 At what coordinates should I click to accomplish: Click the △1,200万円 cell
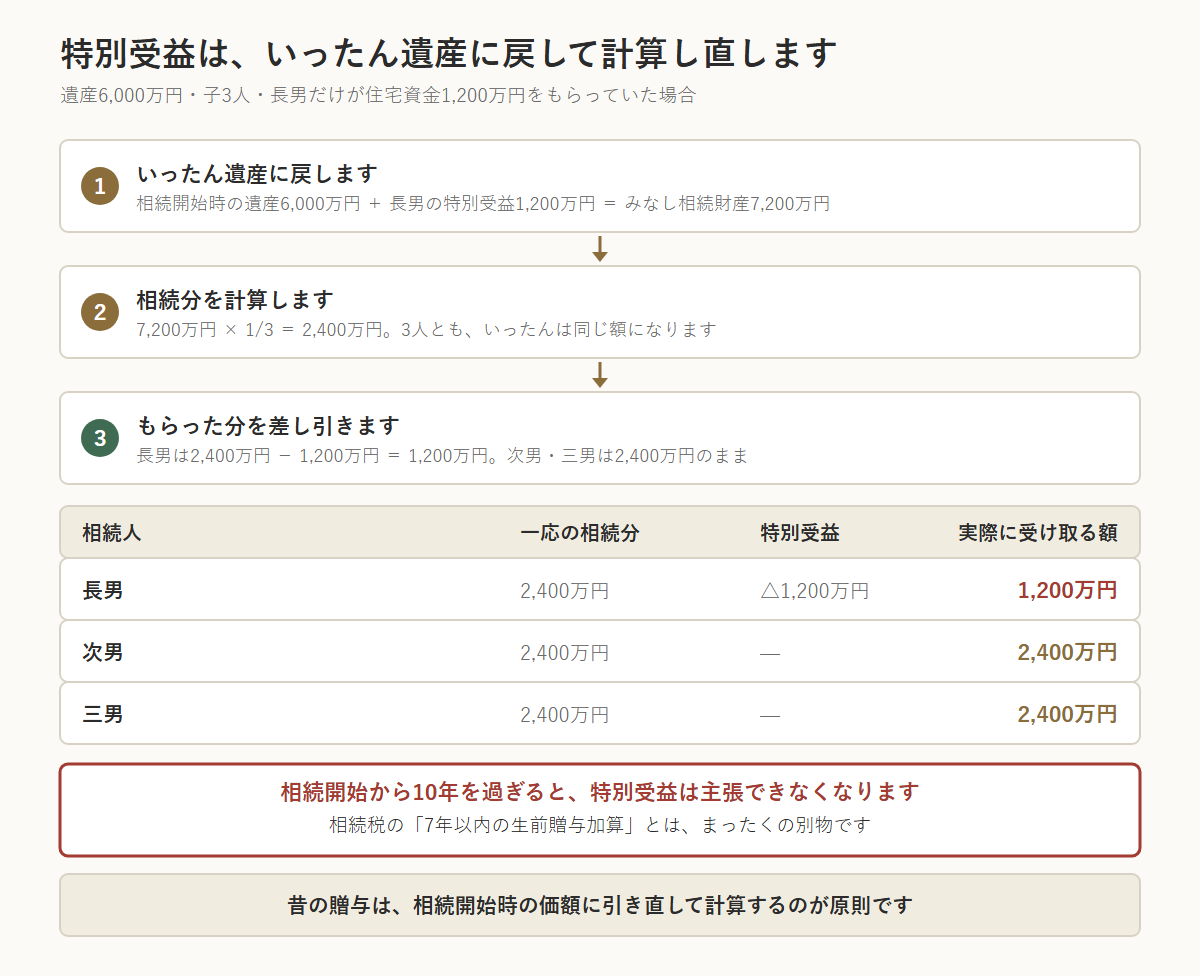click(814, 591)
